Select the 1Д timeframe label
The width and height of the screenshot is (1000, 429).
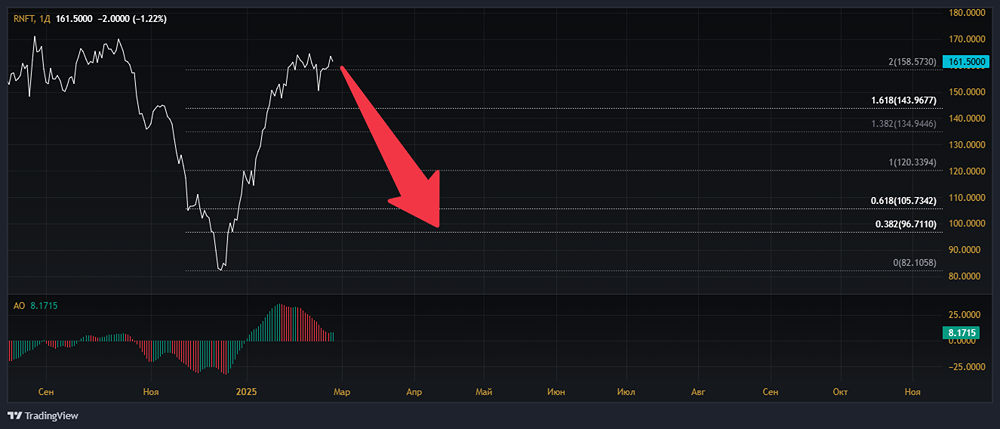[45, 19]
